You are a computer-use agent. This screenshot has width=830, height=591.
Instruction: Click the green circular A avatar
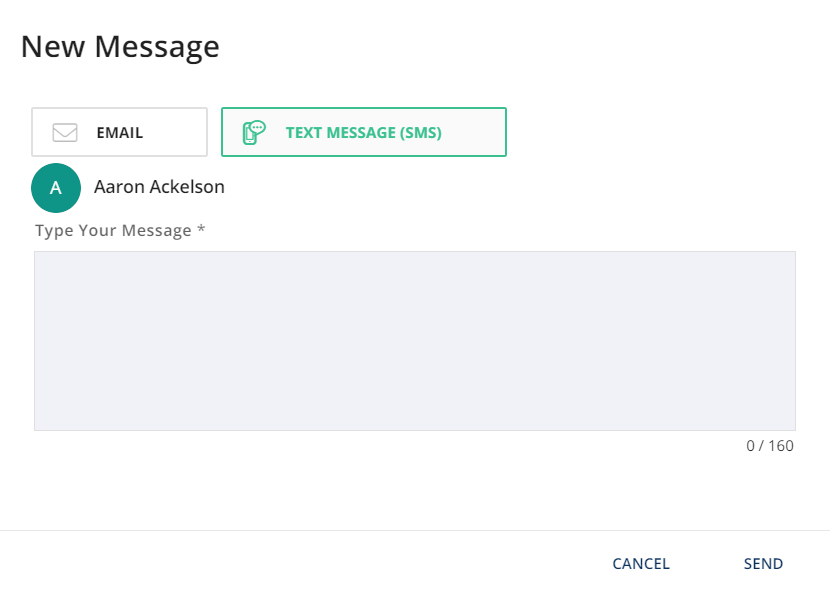point(56,188)
